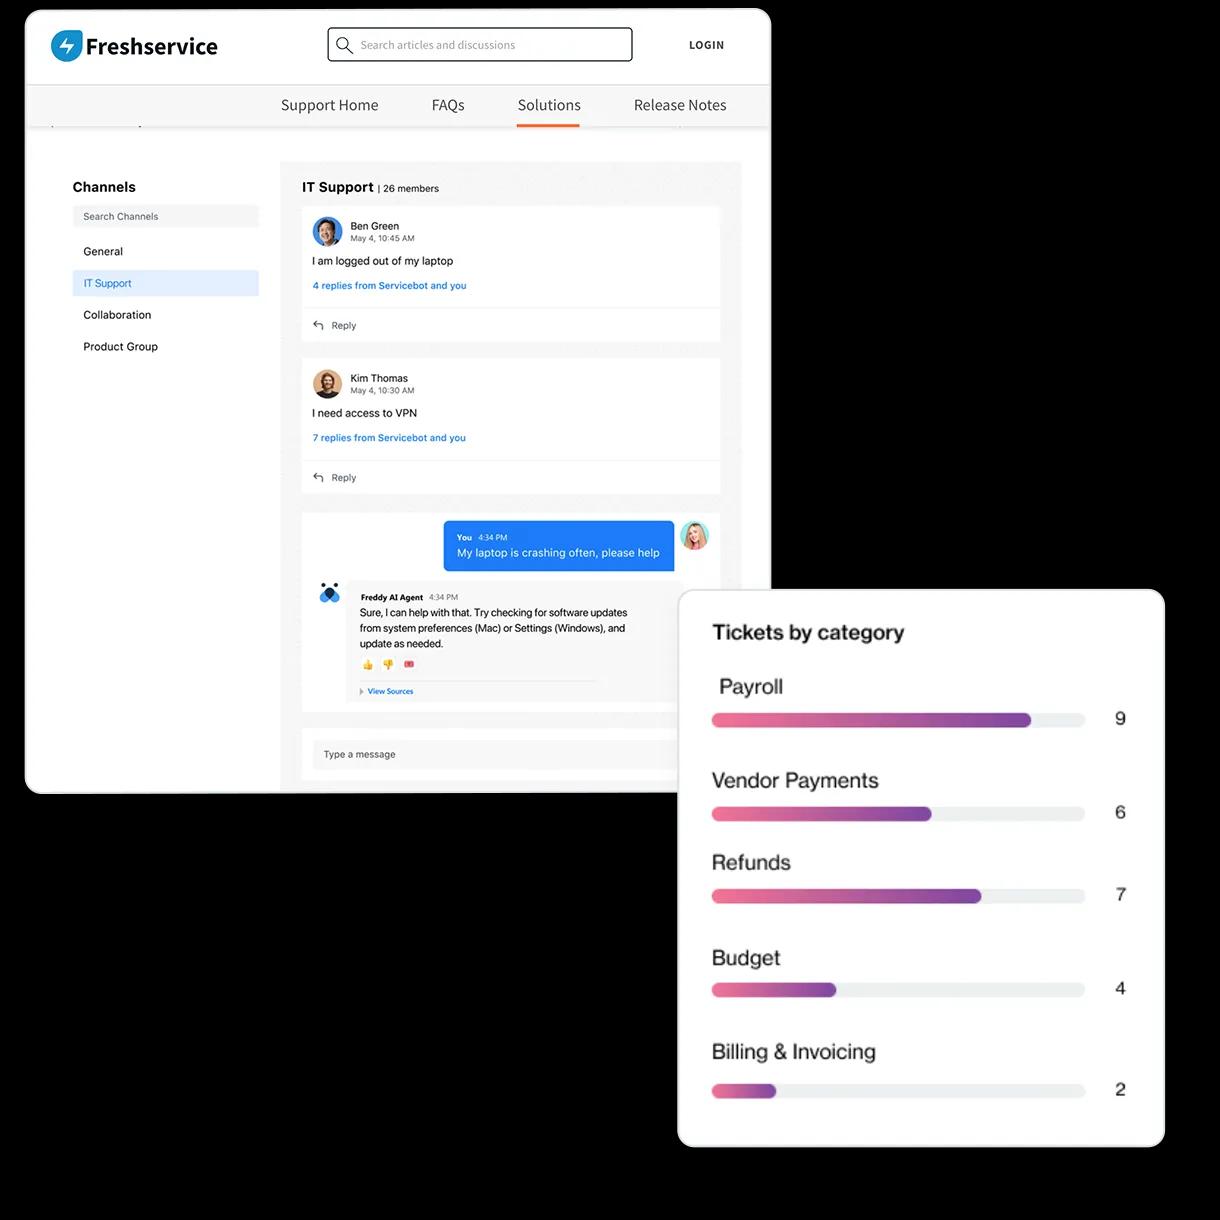The height and width of the screenshot is (1220, 1220).
Task: Click the name 'Kim Thomas'
Action: [379, 378]
